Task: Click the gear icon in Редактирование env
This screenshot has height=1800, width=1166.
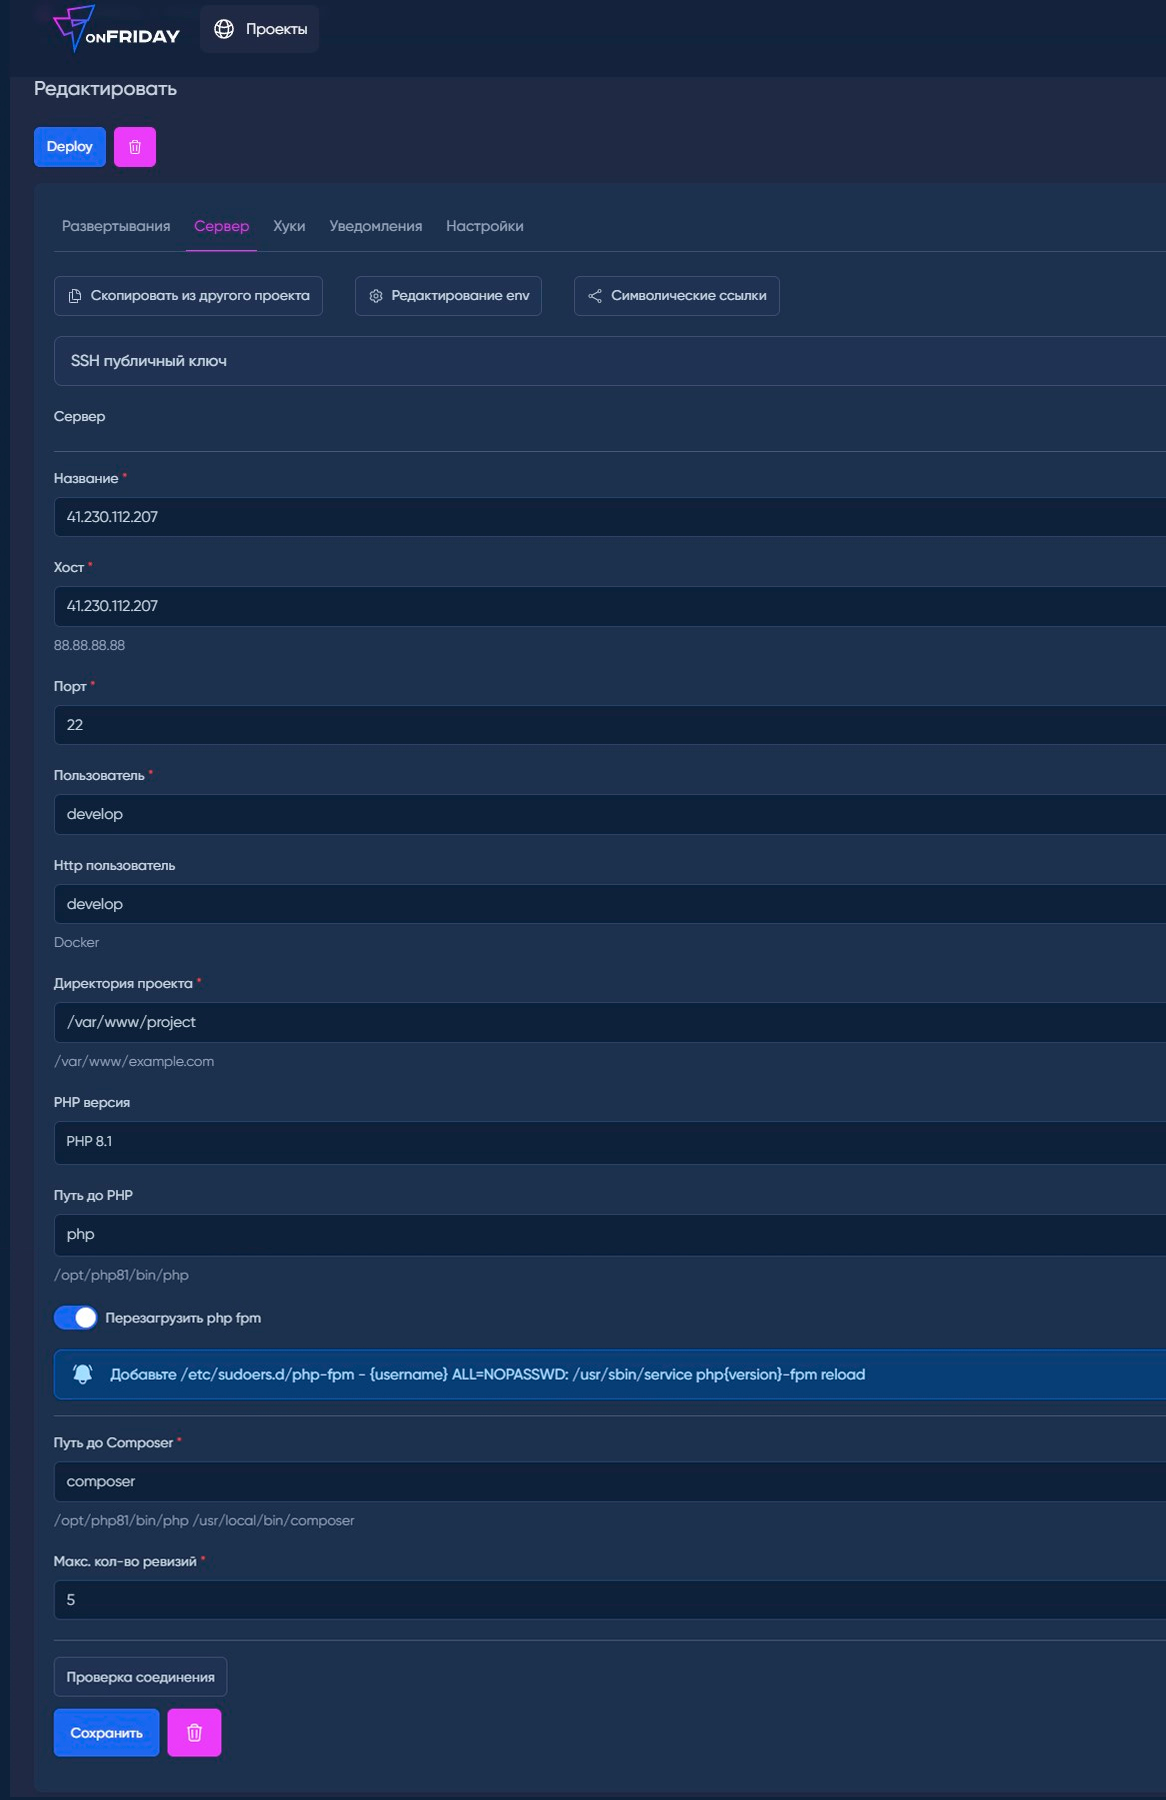Action: click(x=376, y=296)
